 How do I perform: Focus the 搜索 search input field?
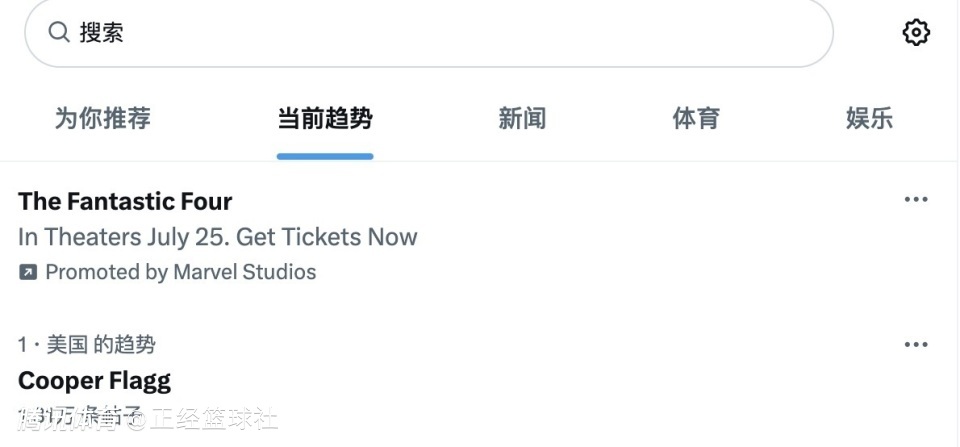(429, 32)
